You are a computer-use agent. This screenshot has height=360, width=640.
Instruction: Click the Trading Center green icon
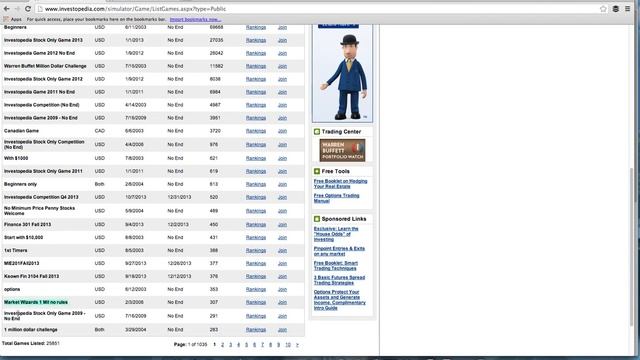click(x=317, y=131)
